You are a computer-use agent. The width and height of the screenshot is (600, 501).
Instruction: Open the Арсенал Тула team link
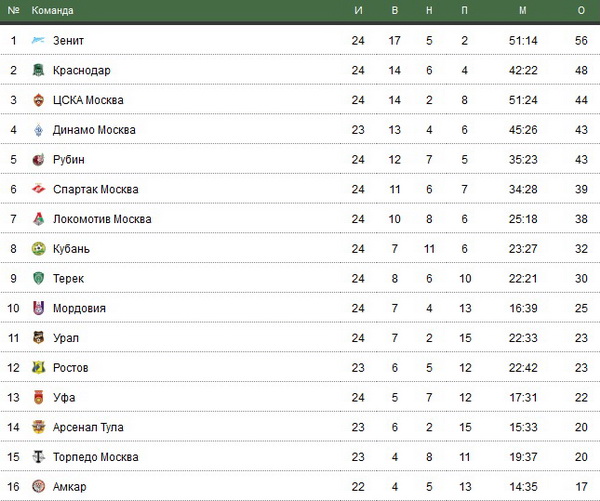[x=88, y=427]
